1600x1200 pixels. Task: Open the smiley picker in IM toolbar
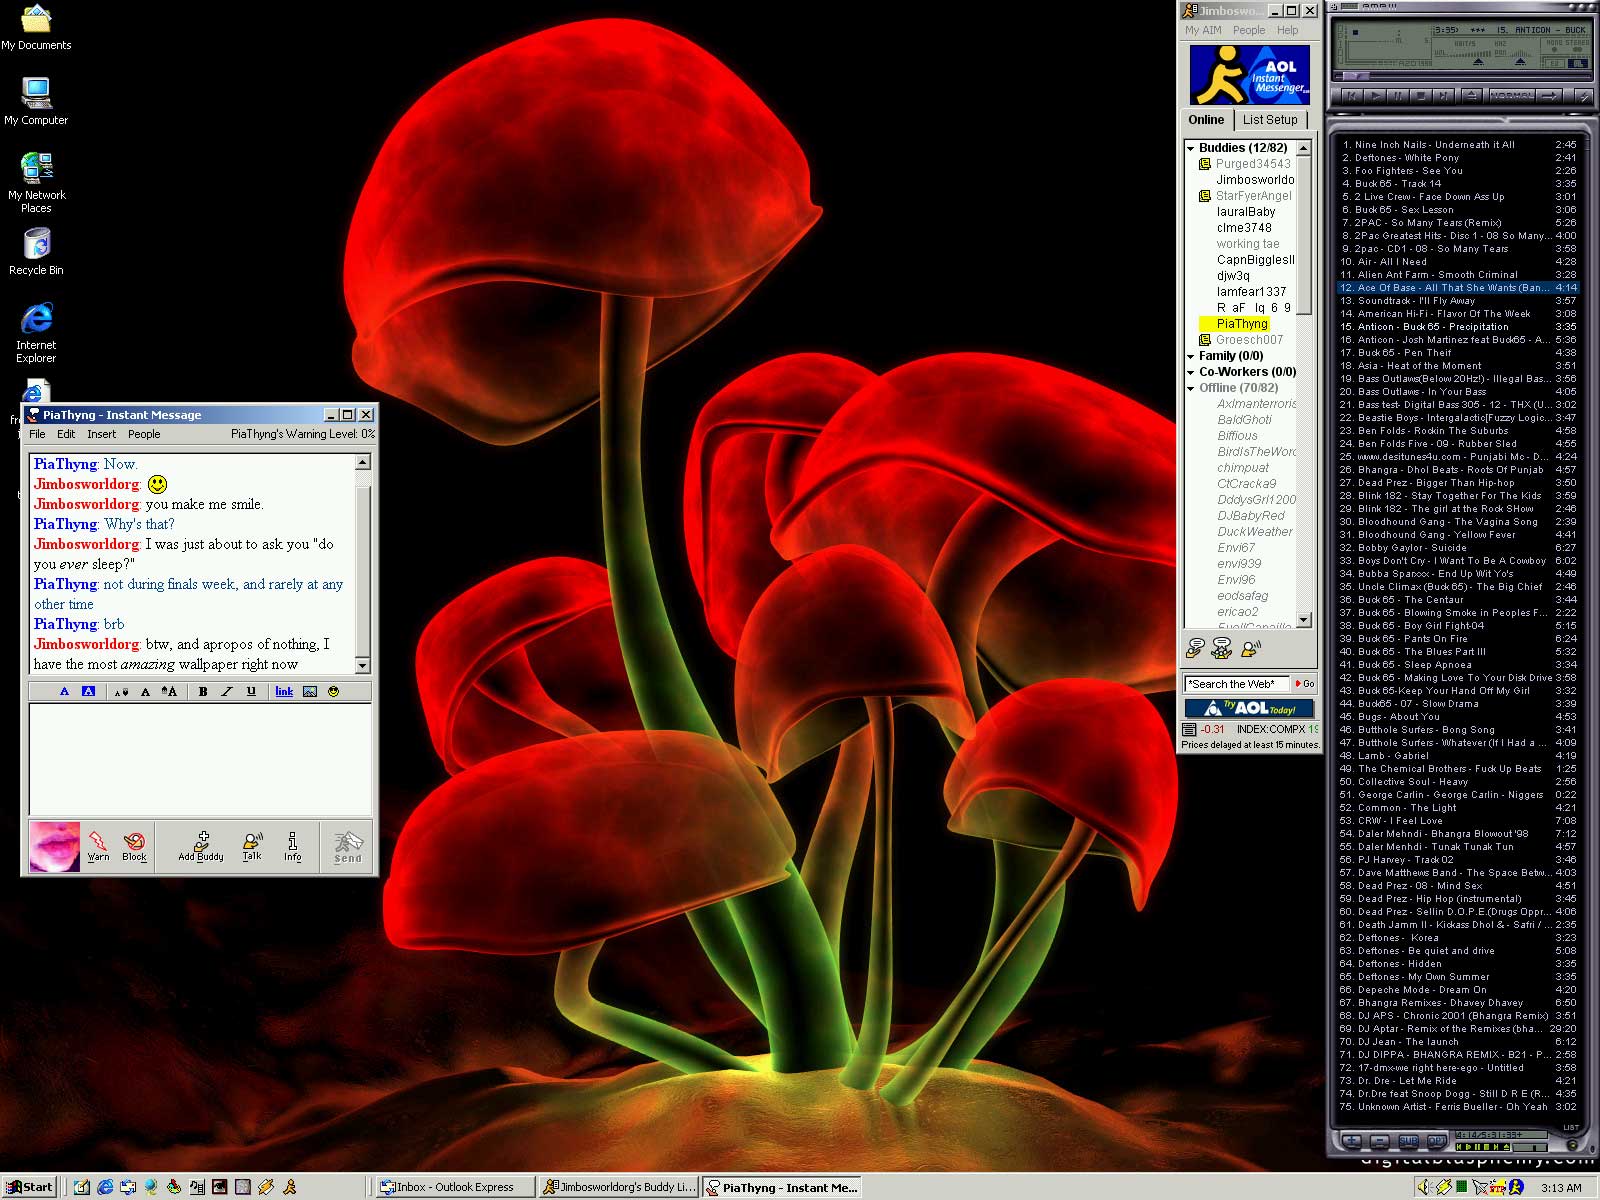click(x=334, y=691)
